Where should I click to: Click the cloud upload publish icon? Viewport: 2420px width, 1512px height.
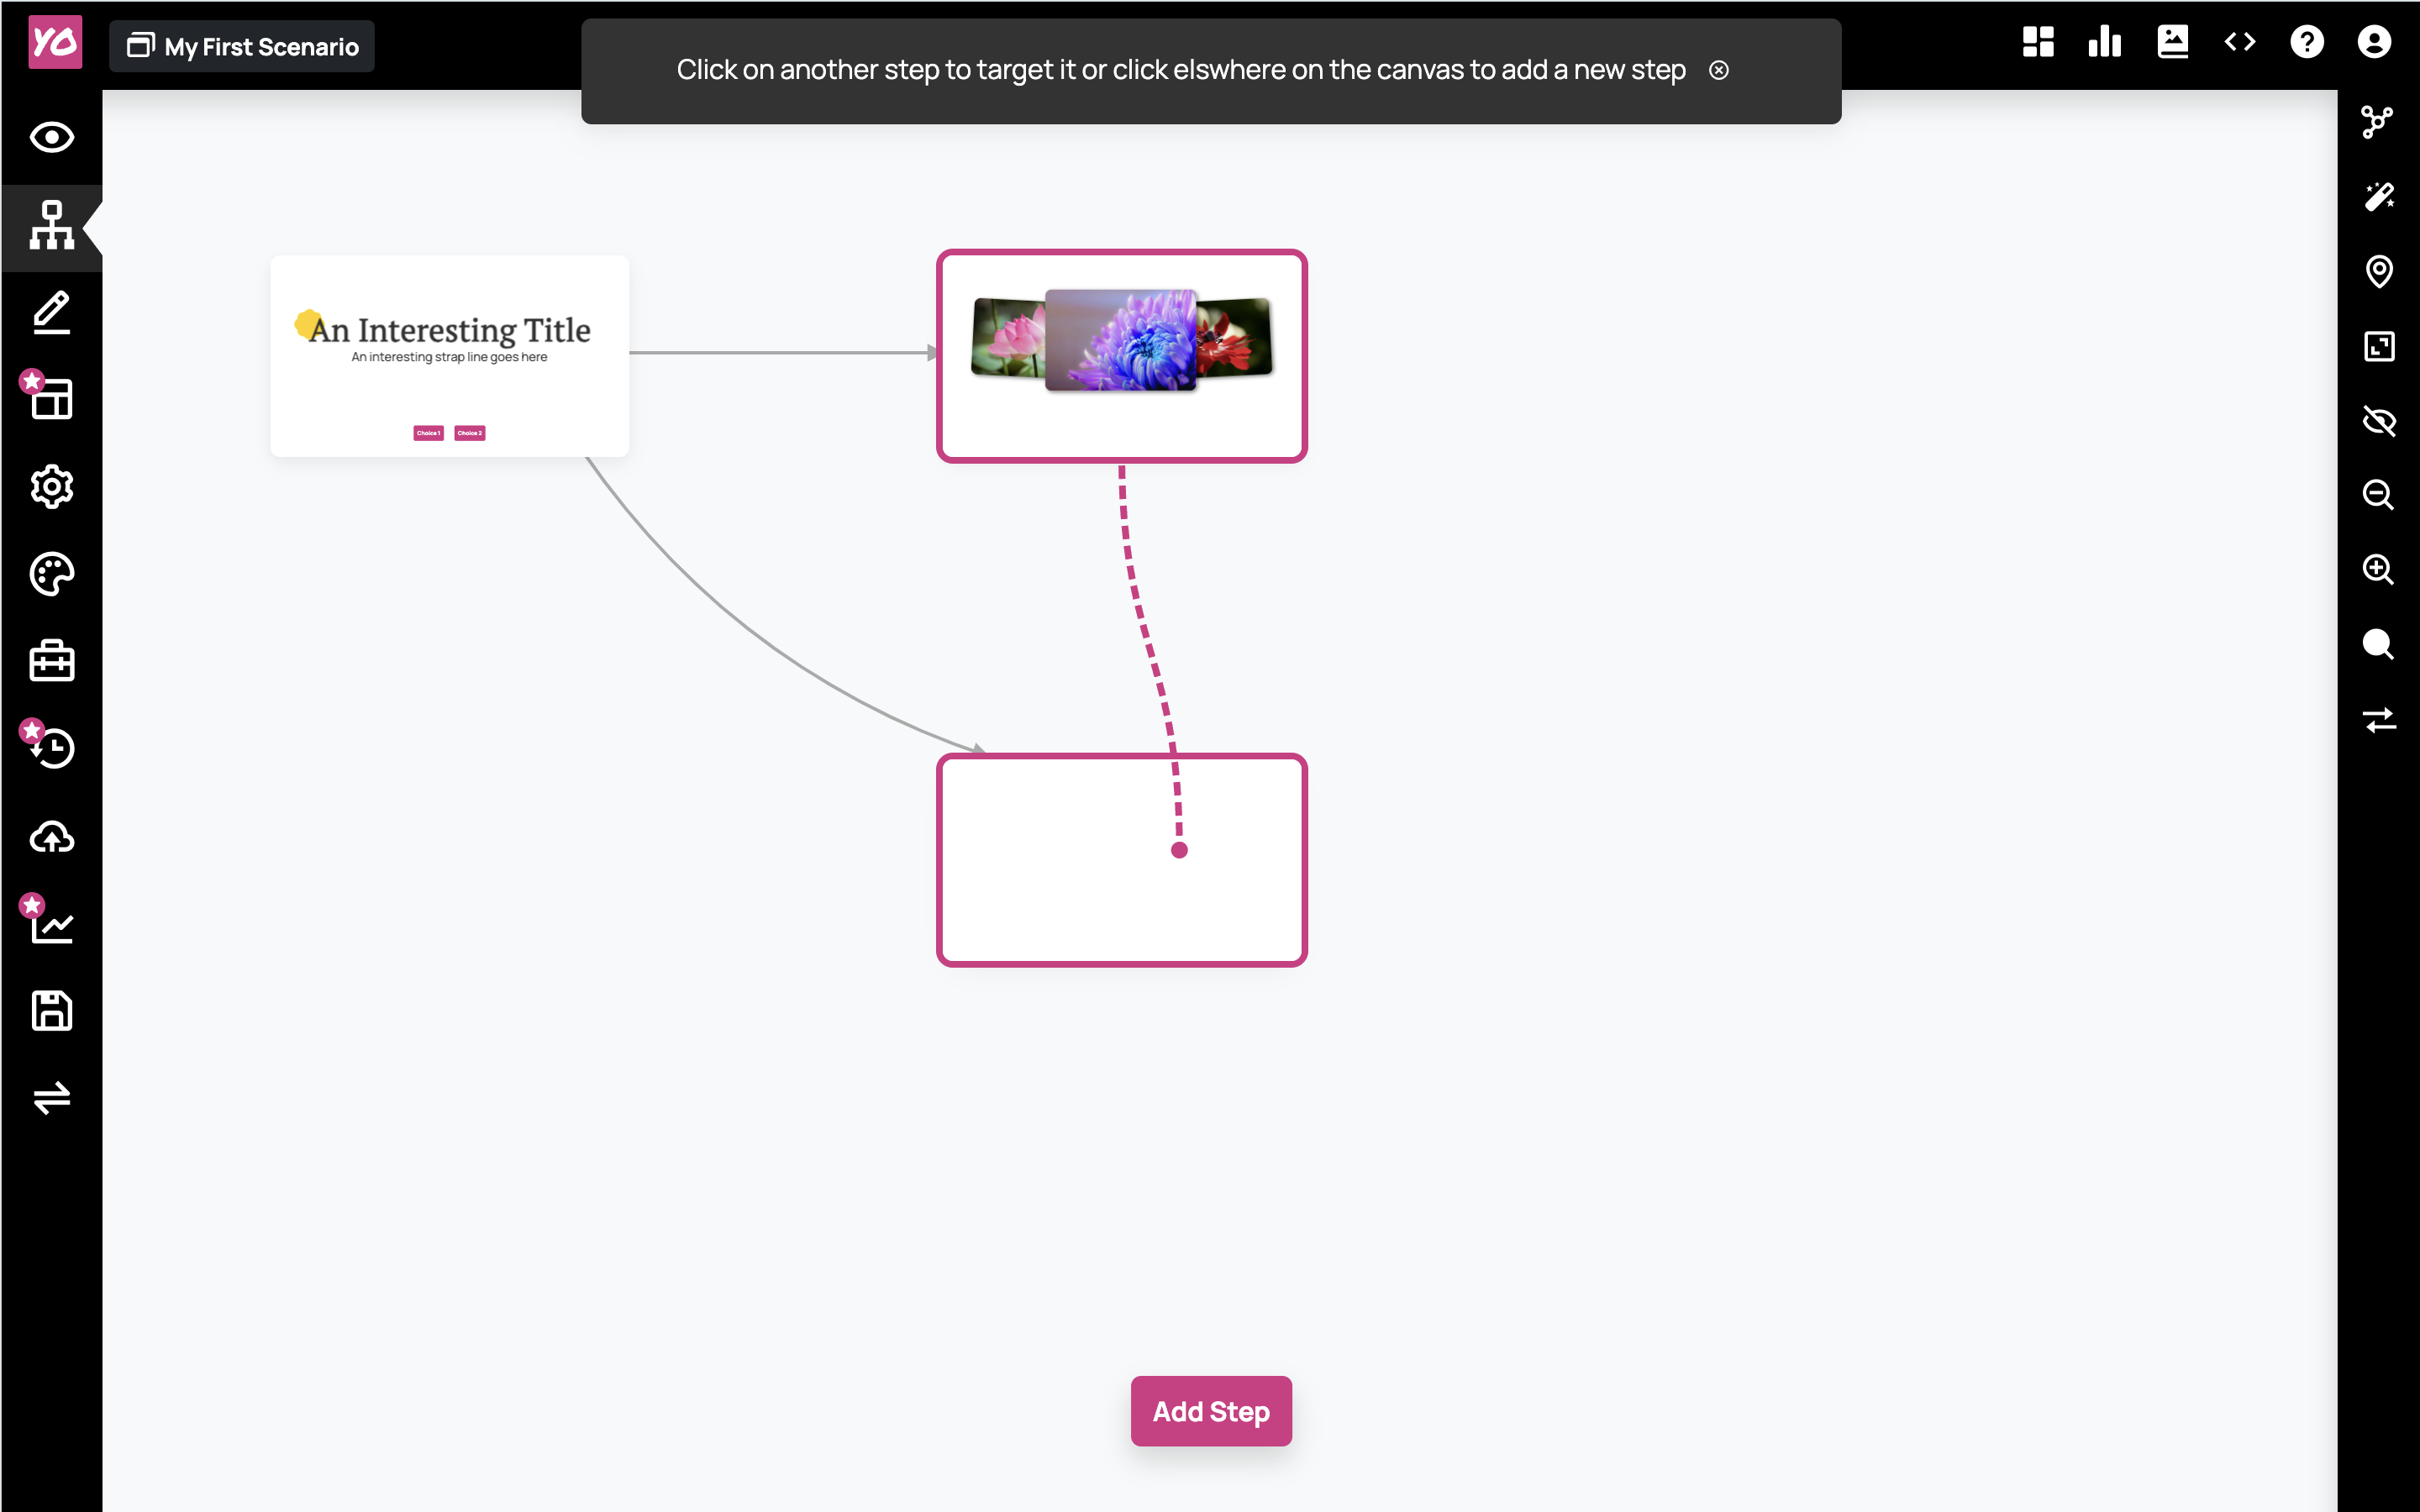pos(51,836)
